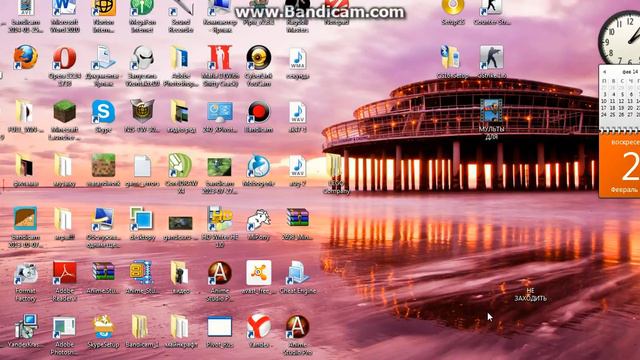Open the desktopy blue squares shortcut

142,219
